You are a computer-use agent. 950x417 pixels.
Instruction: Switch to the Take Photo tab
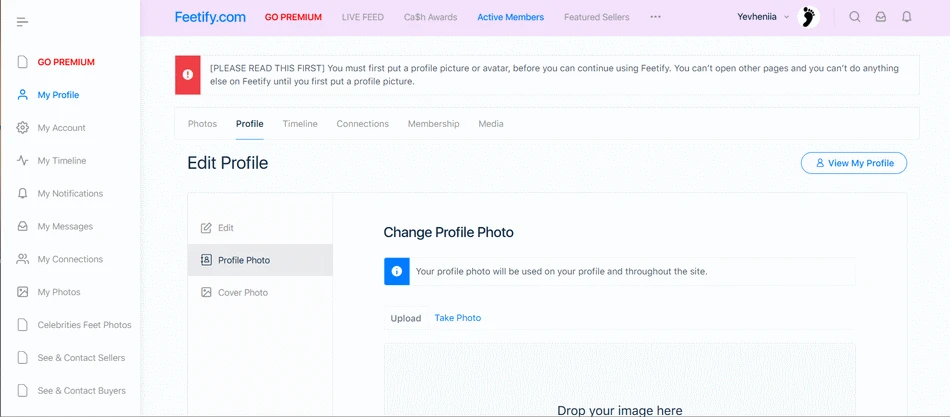pyautogui.click(x=457, y=318)
